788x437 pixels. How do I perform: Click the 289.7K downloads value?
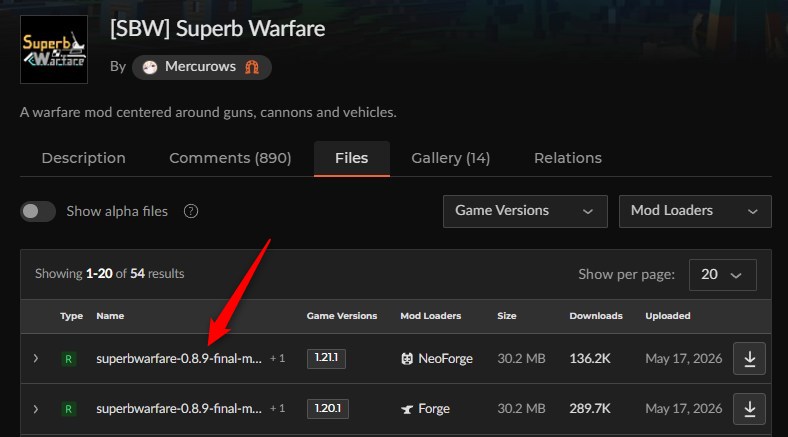pyautogui.click(x=590, y=409)
